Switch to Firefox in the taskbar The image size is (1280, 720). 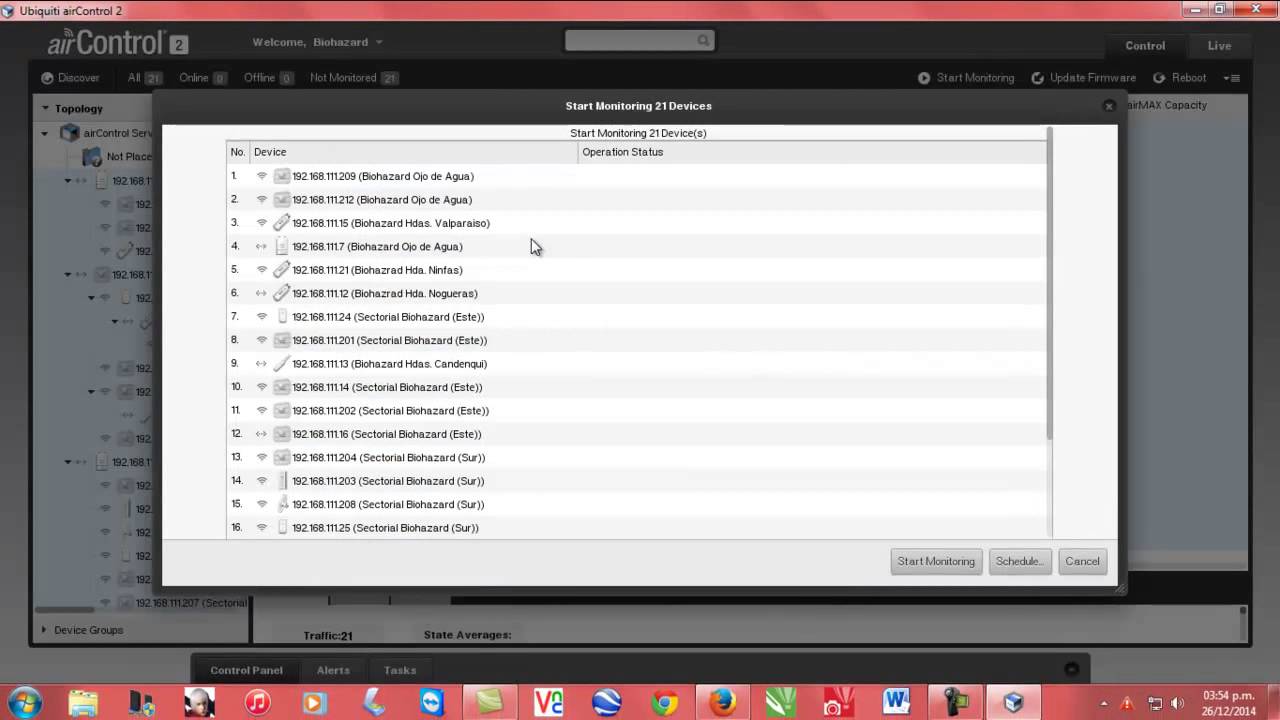coord(723,703)
